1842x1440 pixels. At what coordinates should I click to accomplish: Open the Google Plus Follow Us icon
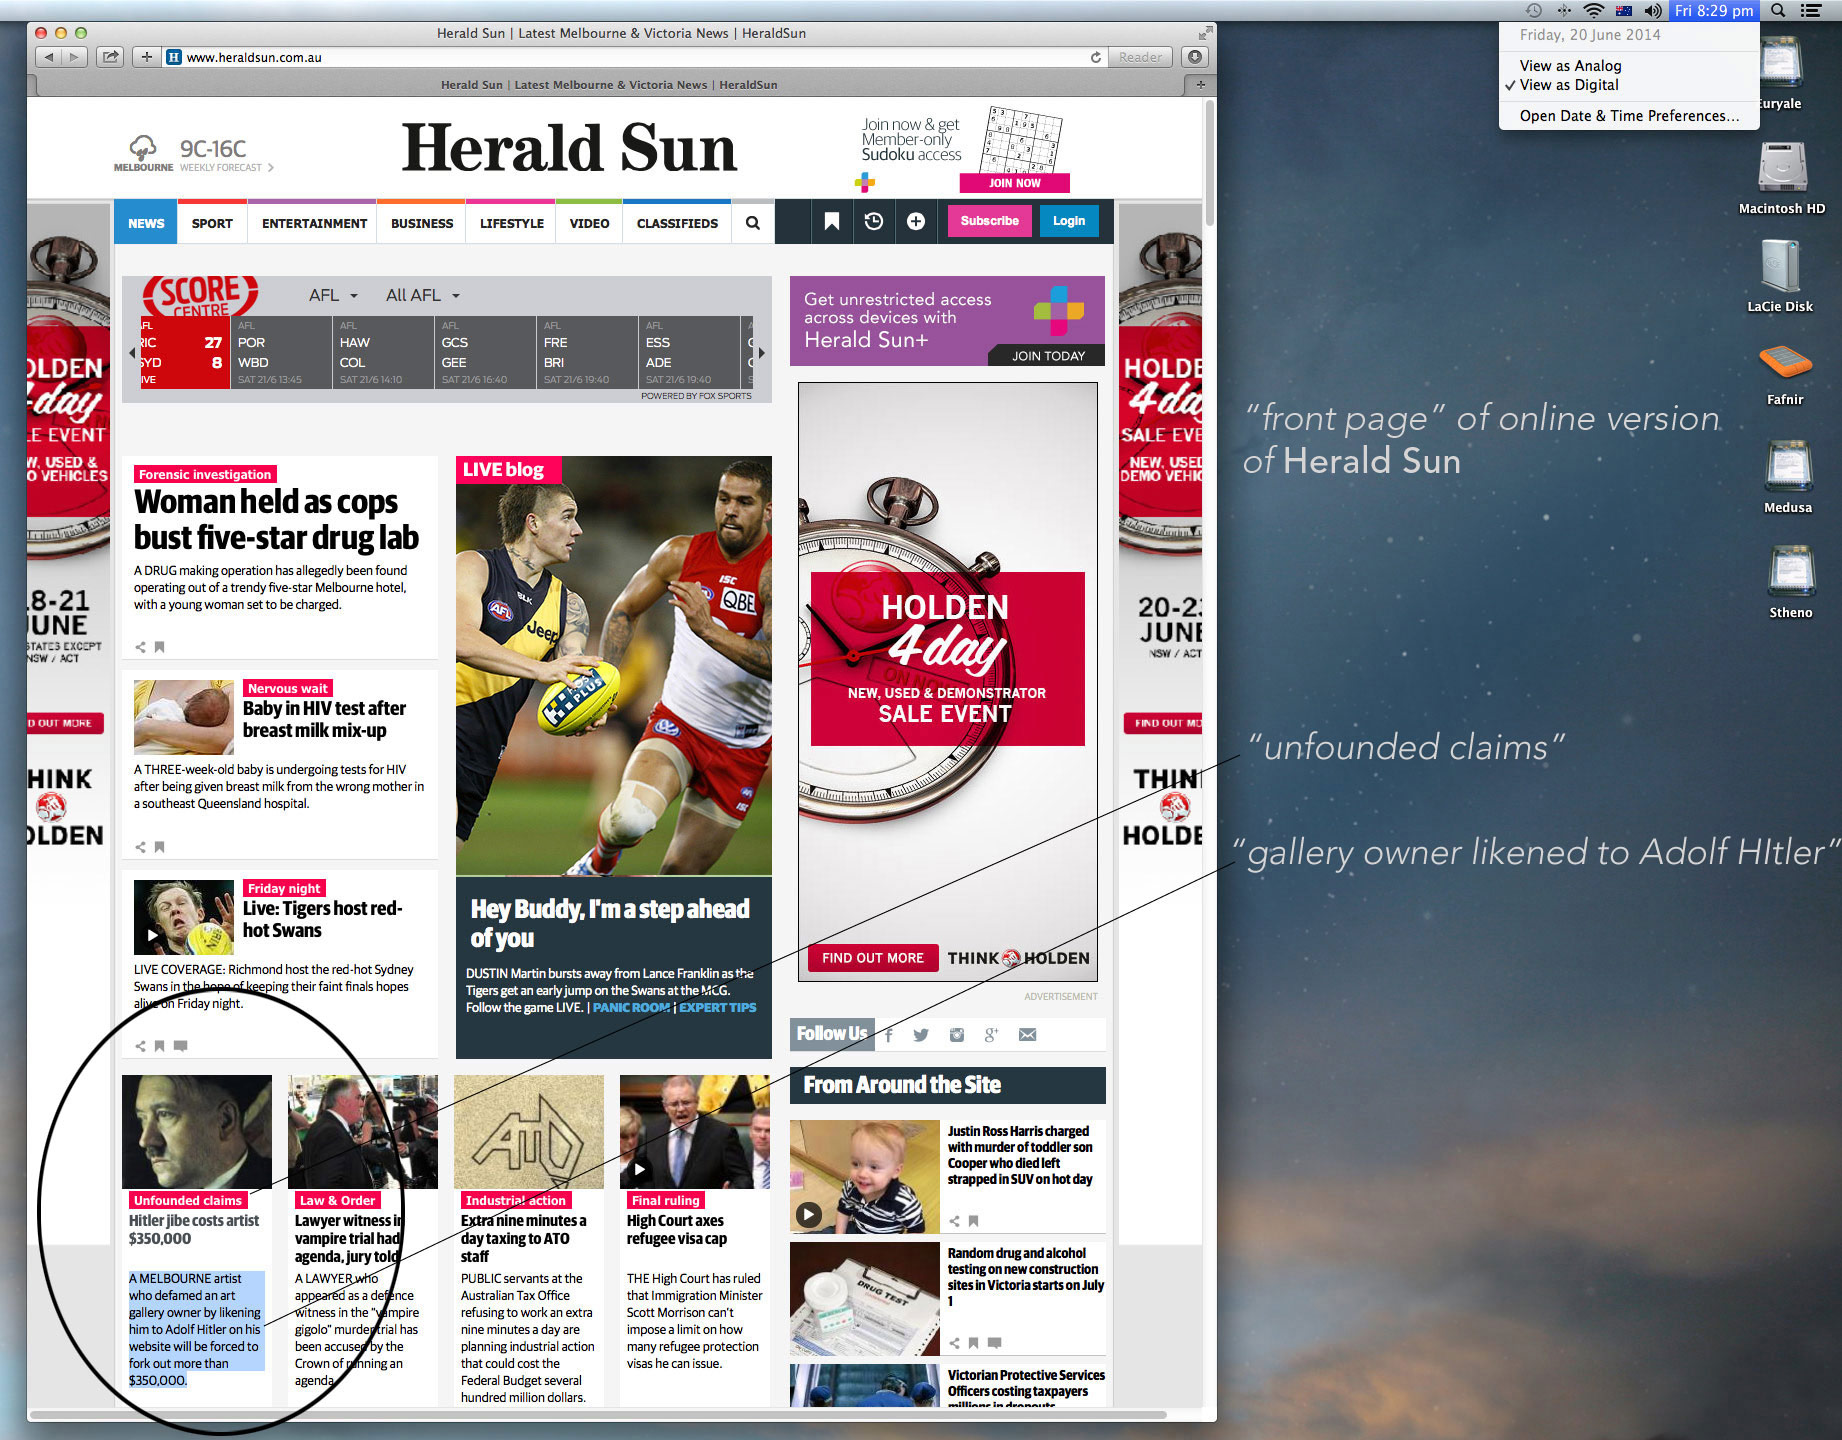pyautogui.click(x=991, y=1035)
